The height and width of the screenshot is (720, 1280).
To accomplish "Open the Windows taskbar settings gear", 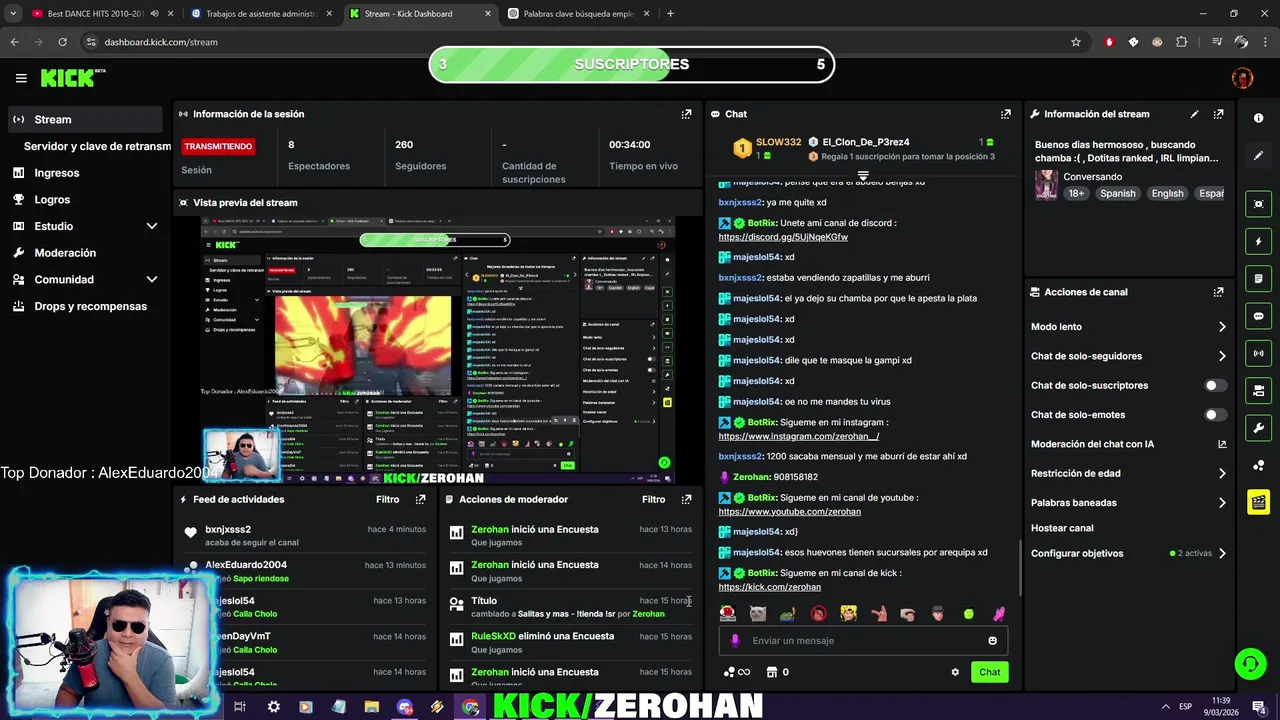I will tap(273, 707).
